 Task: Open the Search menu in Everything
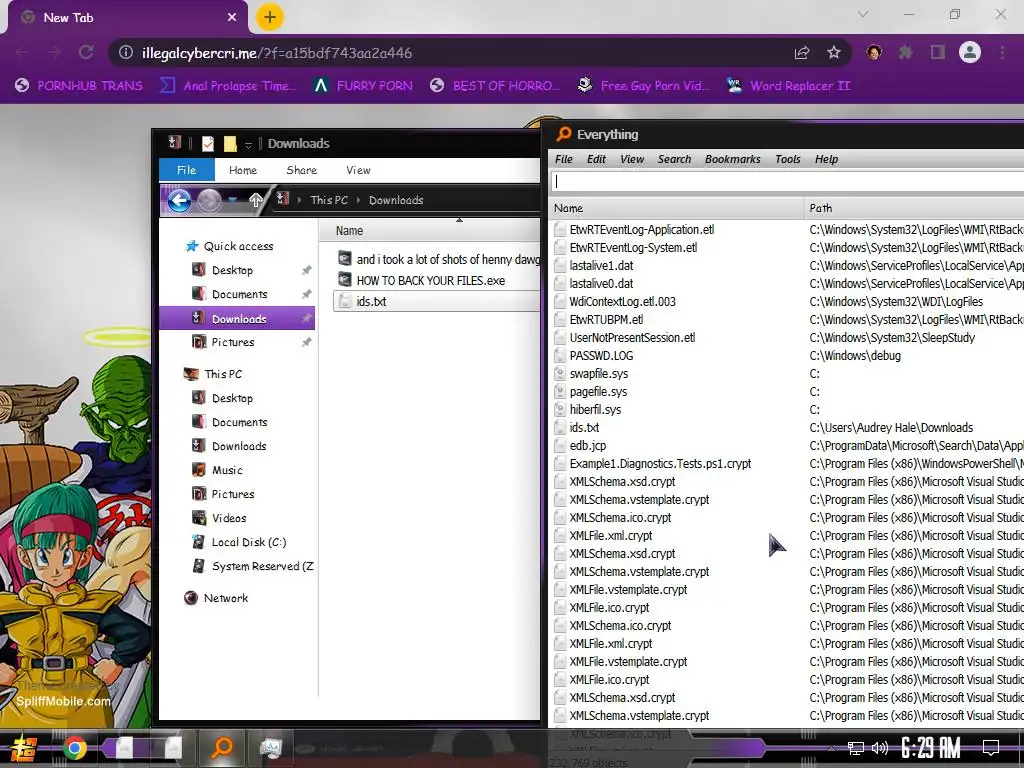pyautogui.click(x=675, y=159)
